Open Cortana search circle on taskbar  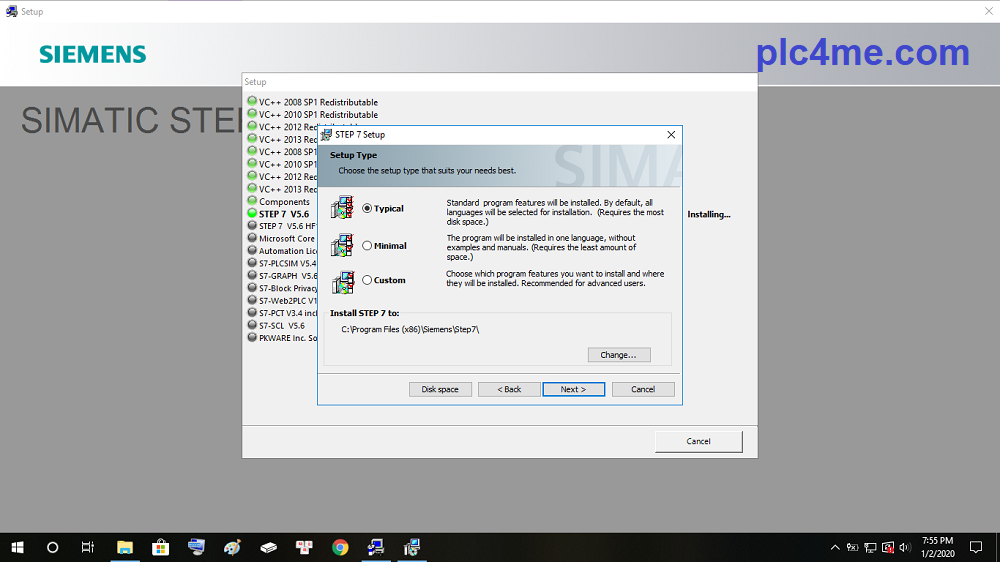coord(53,547)
